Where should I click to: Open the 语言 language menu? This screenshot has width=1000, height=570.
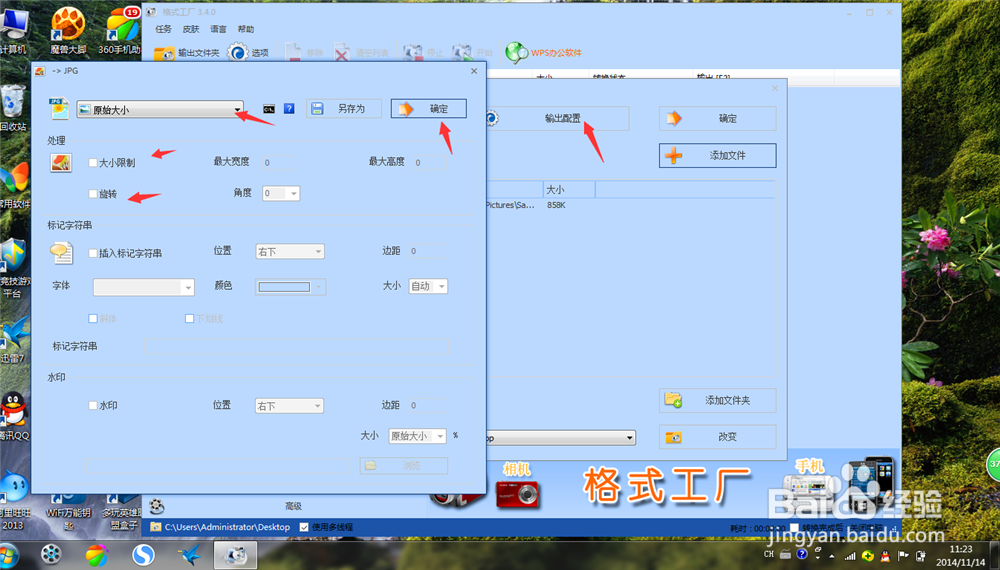tap(218, 29)
